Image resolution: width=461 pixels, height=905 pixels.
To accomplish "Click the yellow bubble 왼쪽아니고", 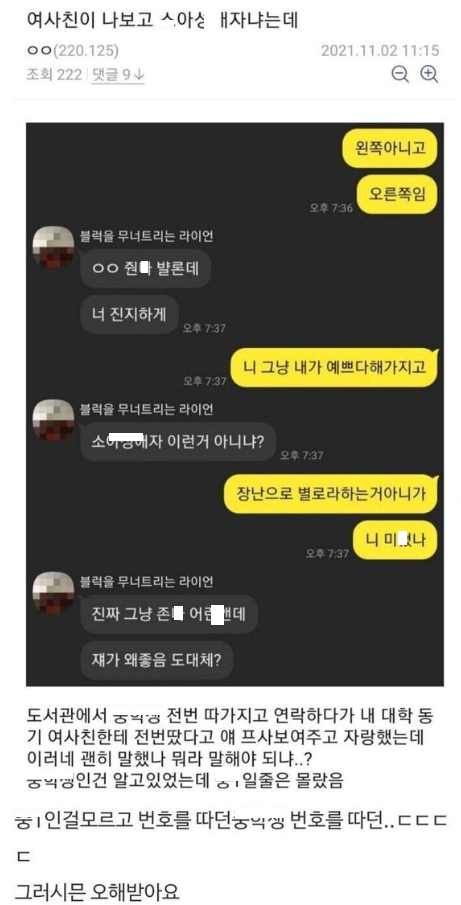I will point(389,148).
